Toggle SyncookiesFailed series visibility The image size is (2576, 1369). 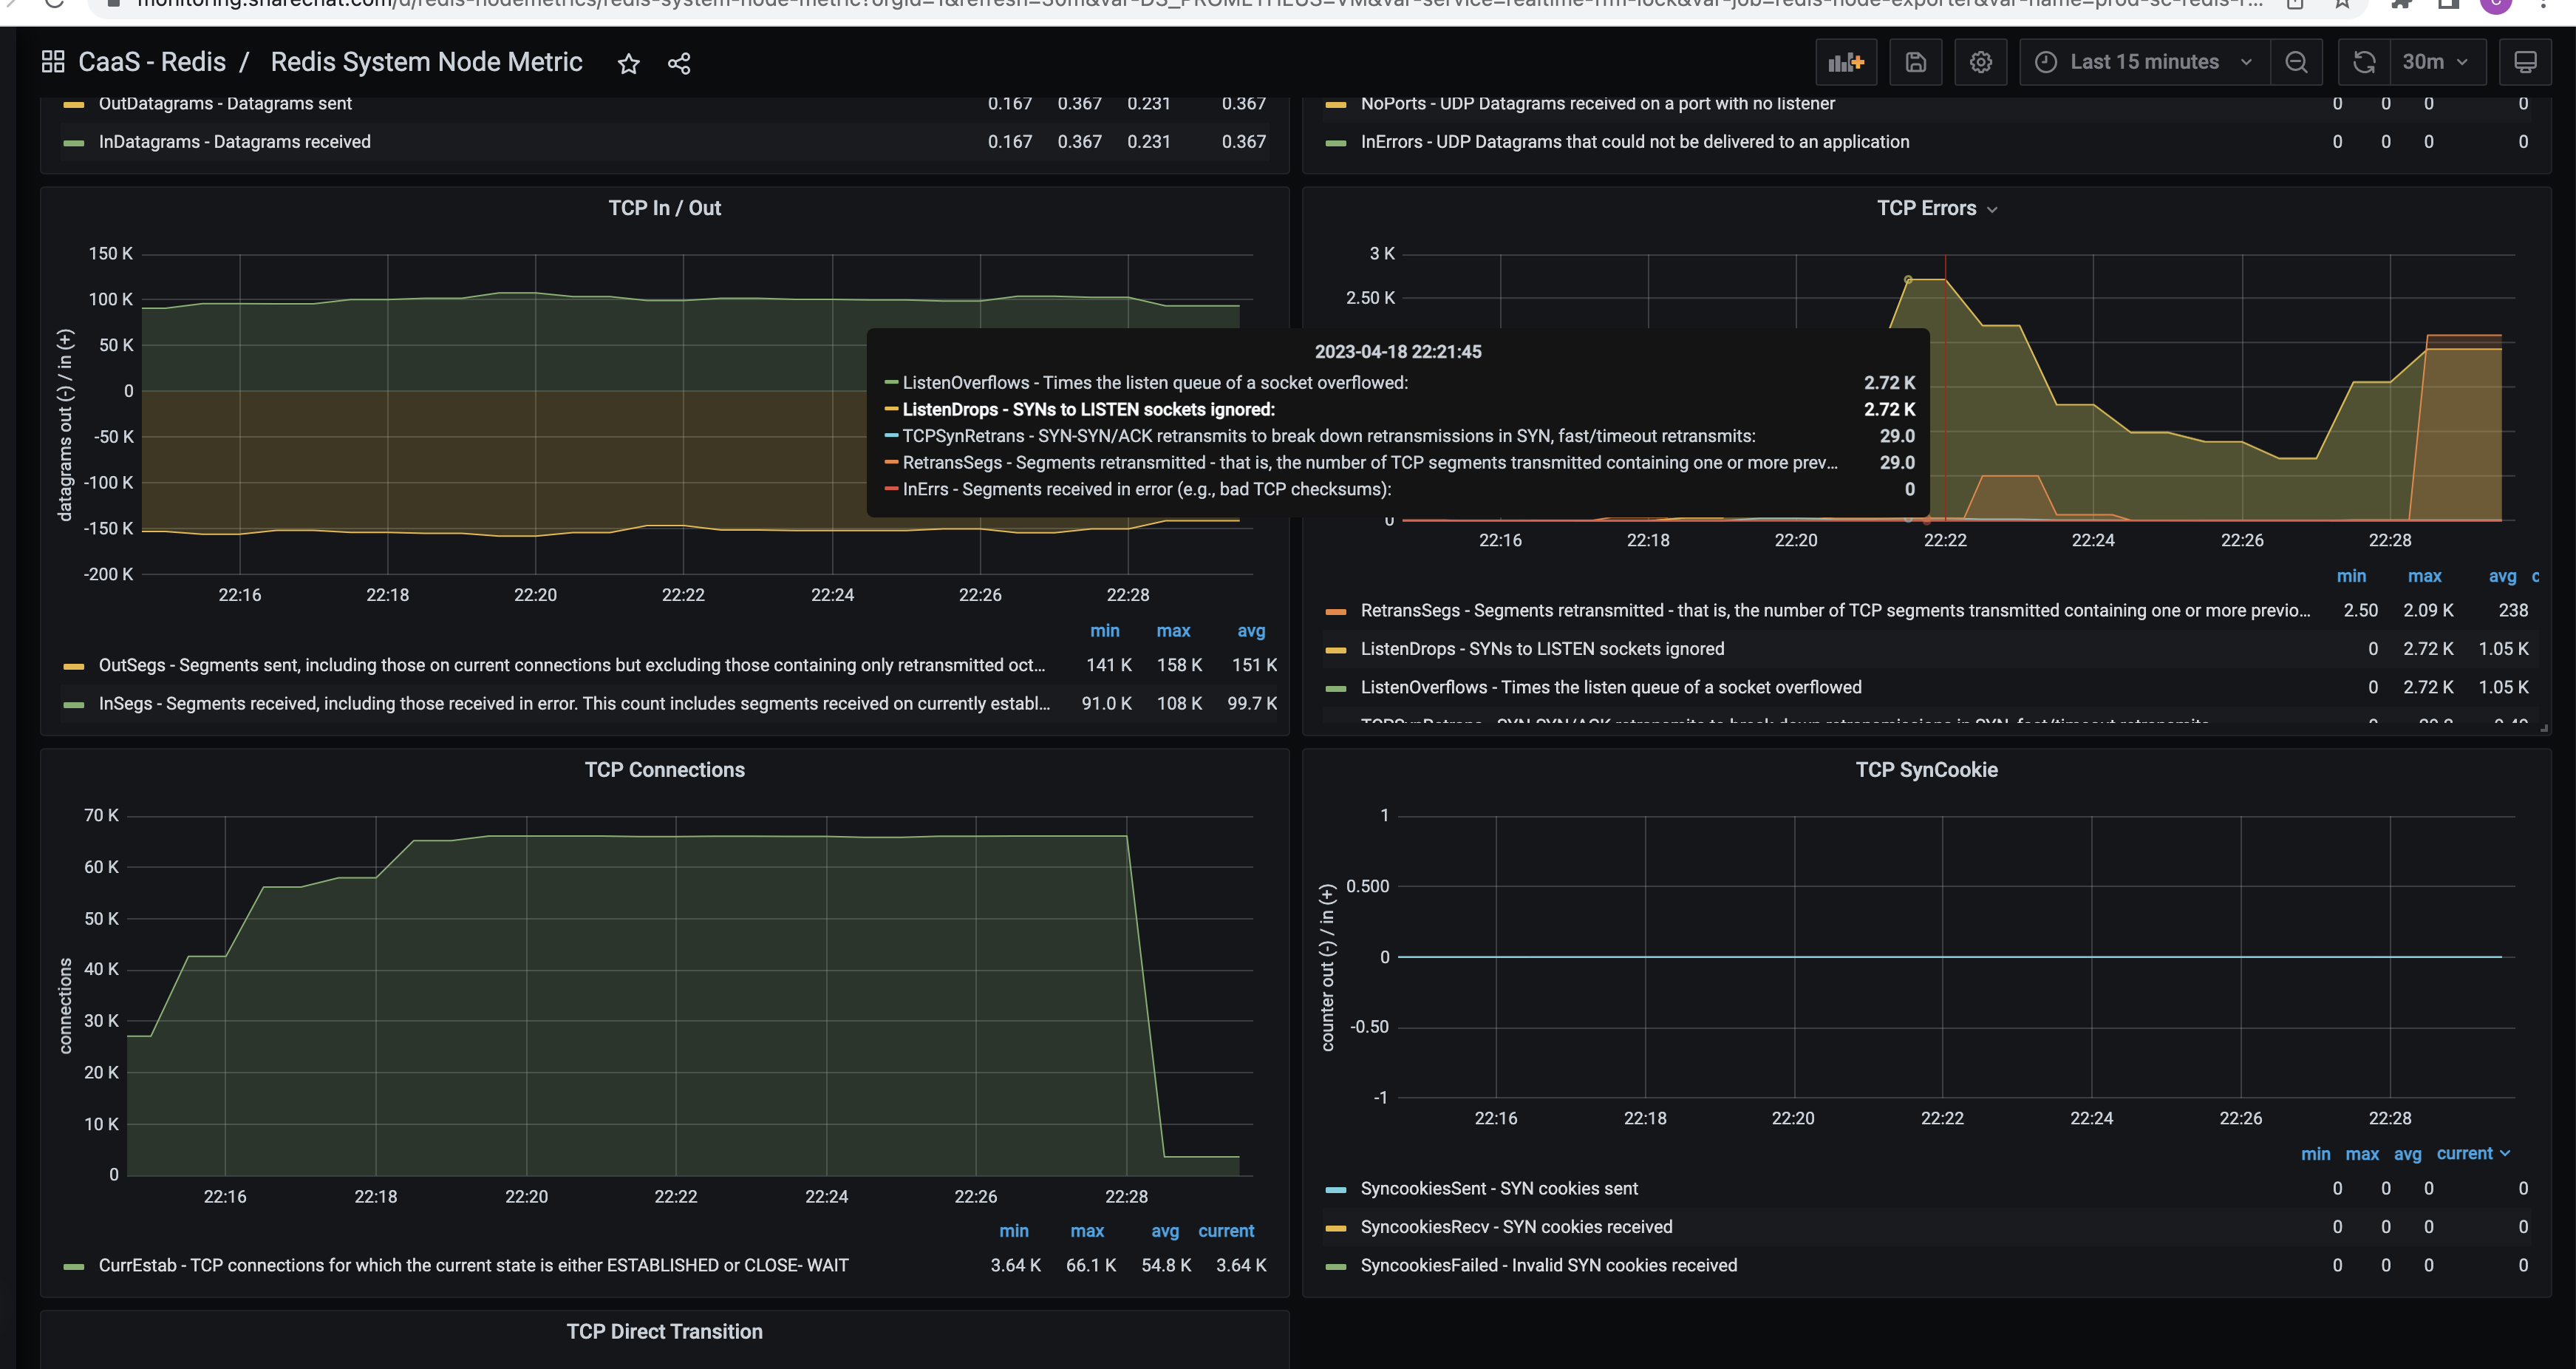(1549, 1264)
